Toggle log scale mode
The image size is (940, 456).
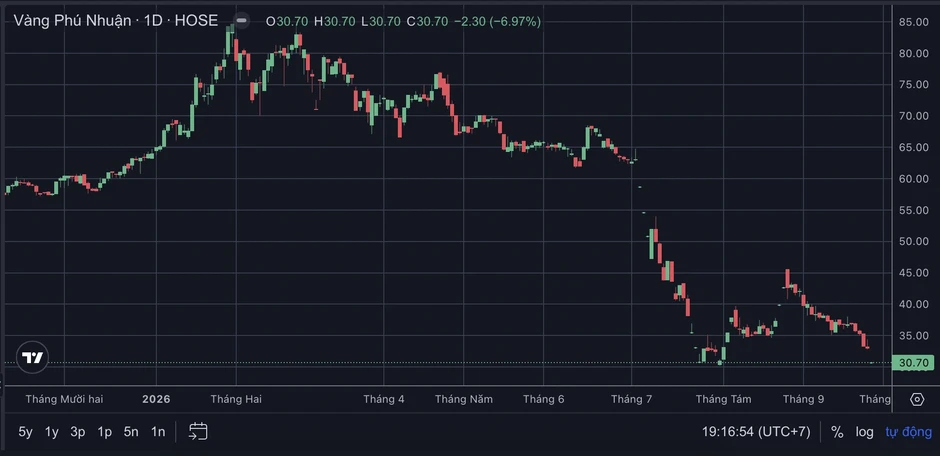864,432
